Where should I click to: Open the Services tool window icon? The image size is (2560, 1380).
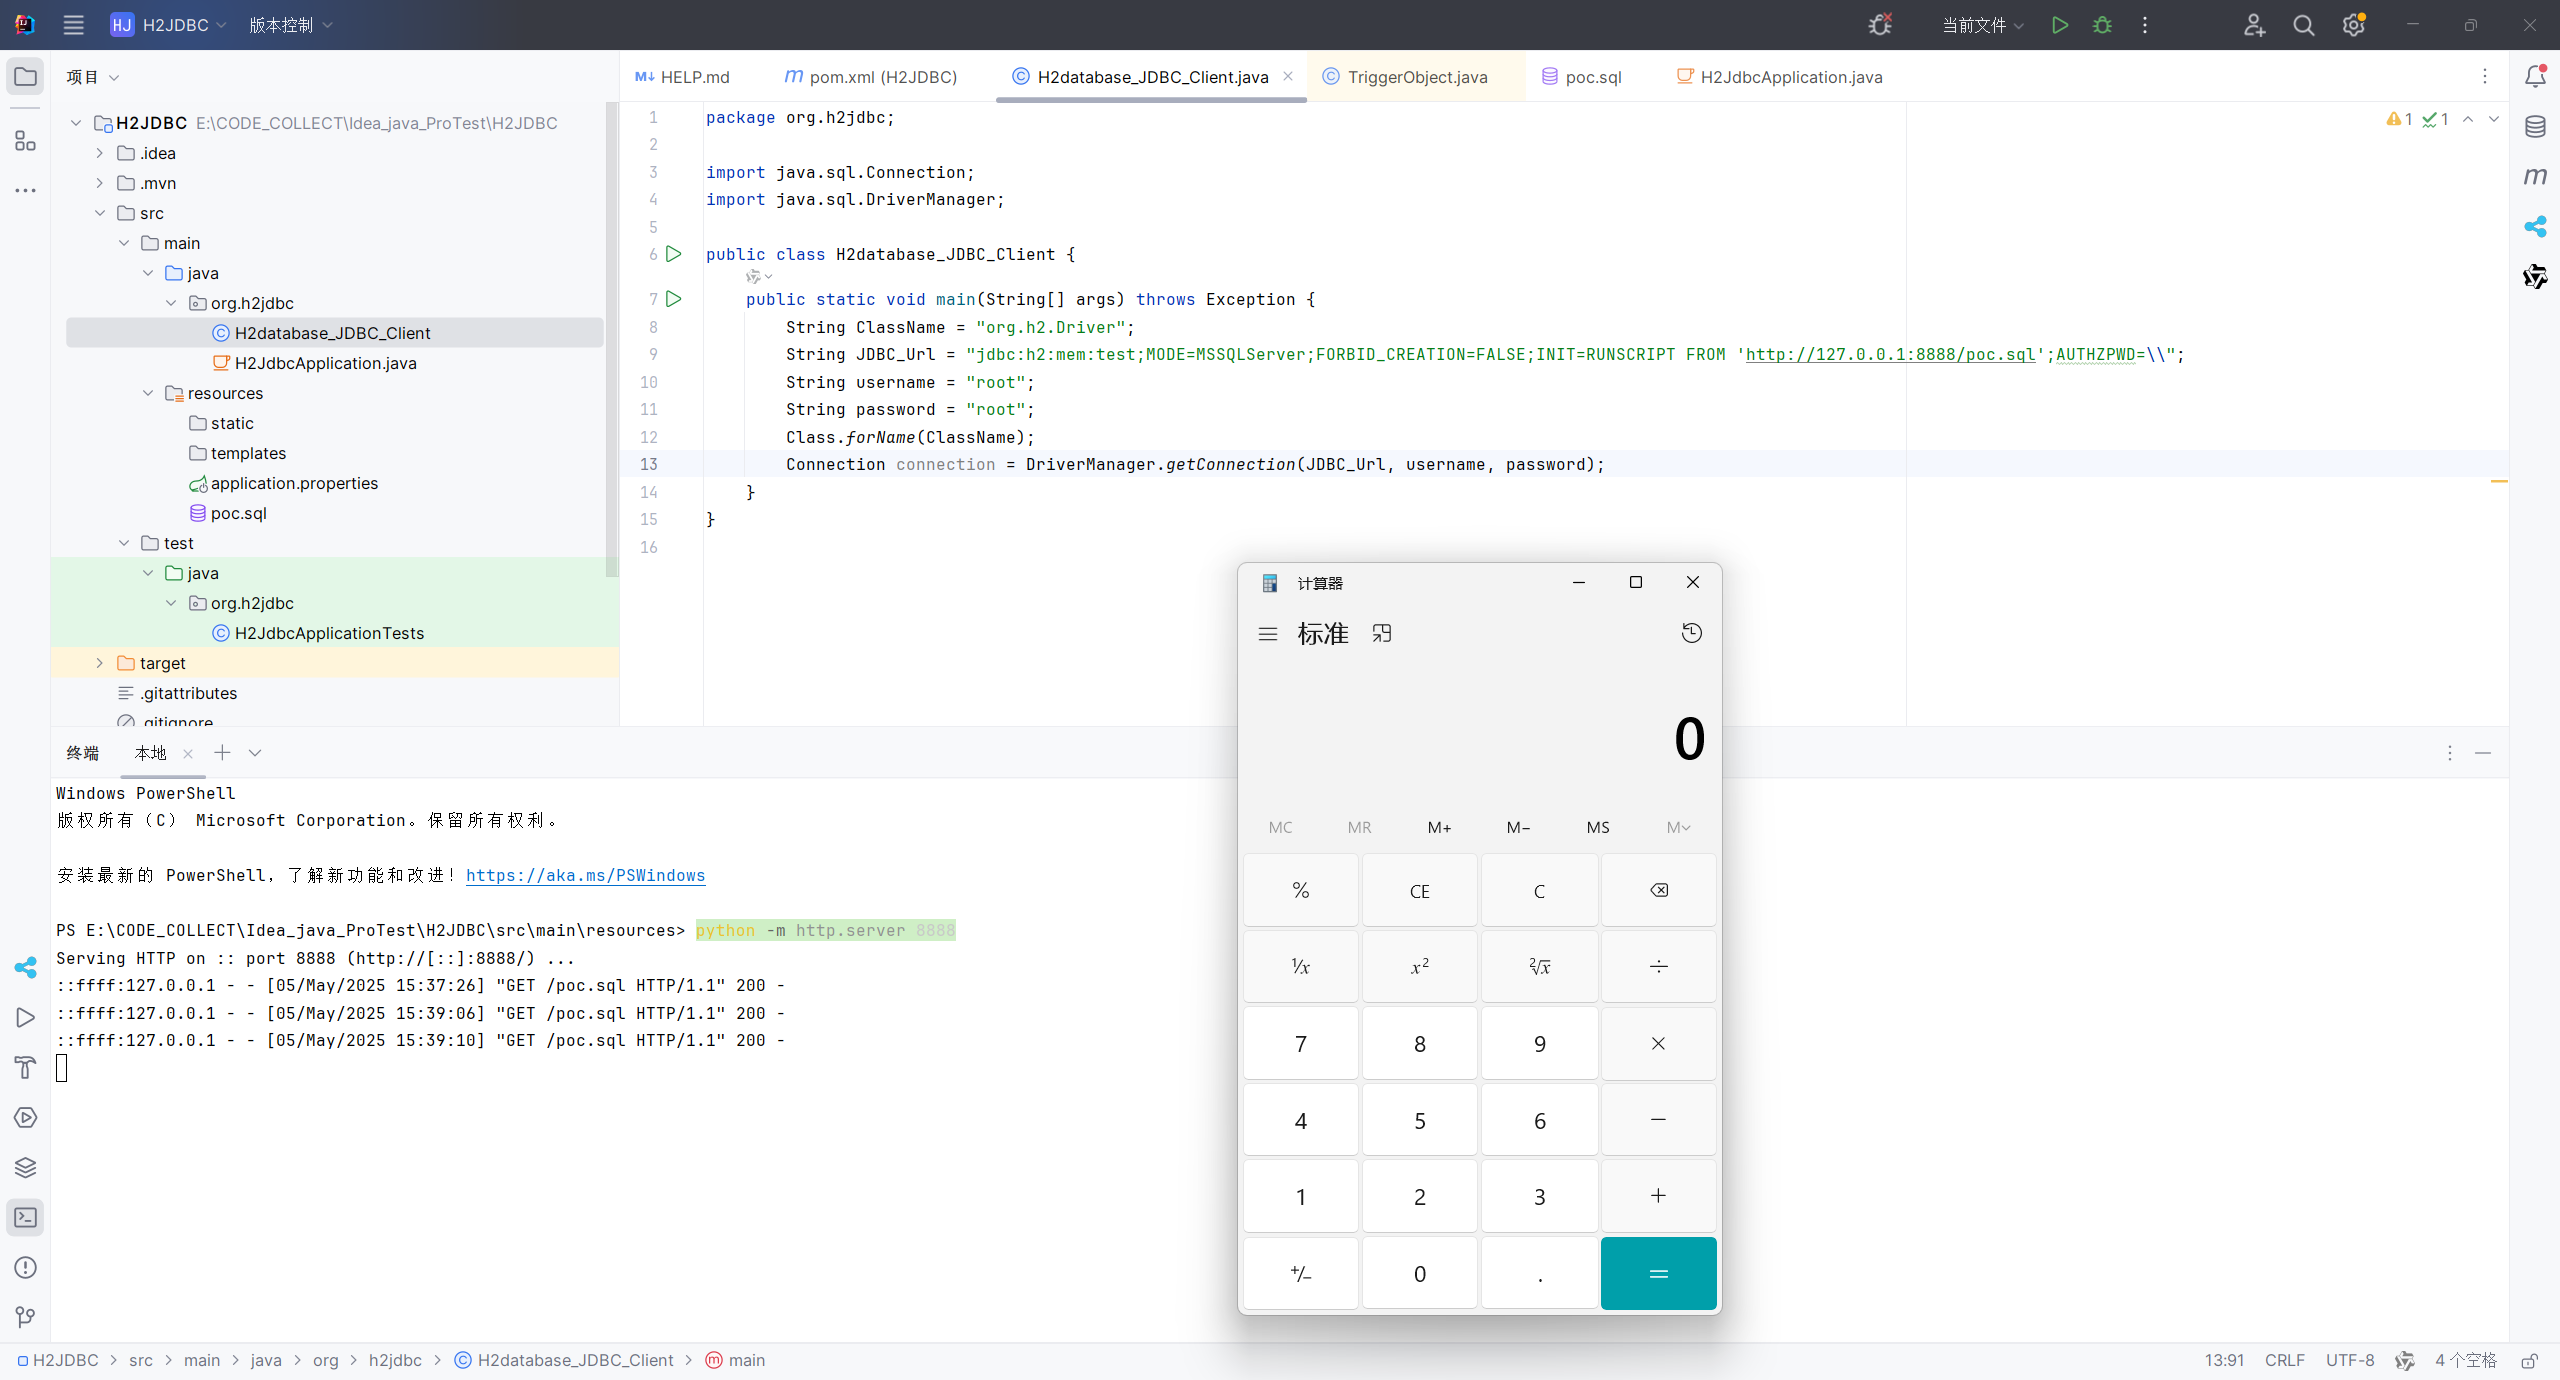(26, 1117)
